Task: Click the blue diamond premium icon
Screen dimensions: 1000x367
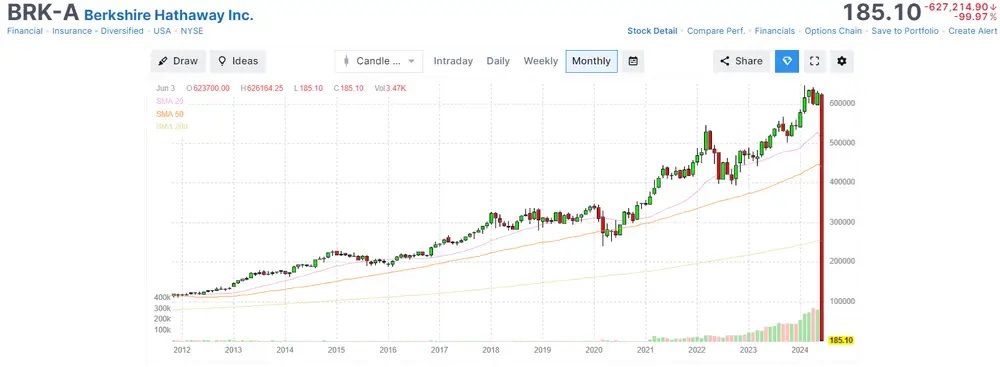Action: point(787,61)
